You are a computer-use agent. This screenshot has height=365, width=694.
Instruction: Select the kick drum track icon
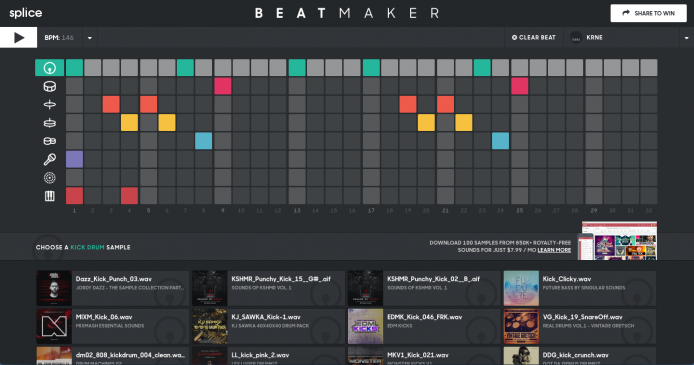[x=50, y=68]
